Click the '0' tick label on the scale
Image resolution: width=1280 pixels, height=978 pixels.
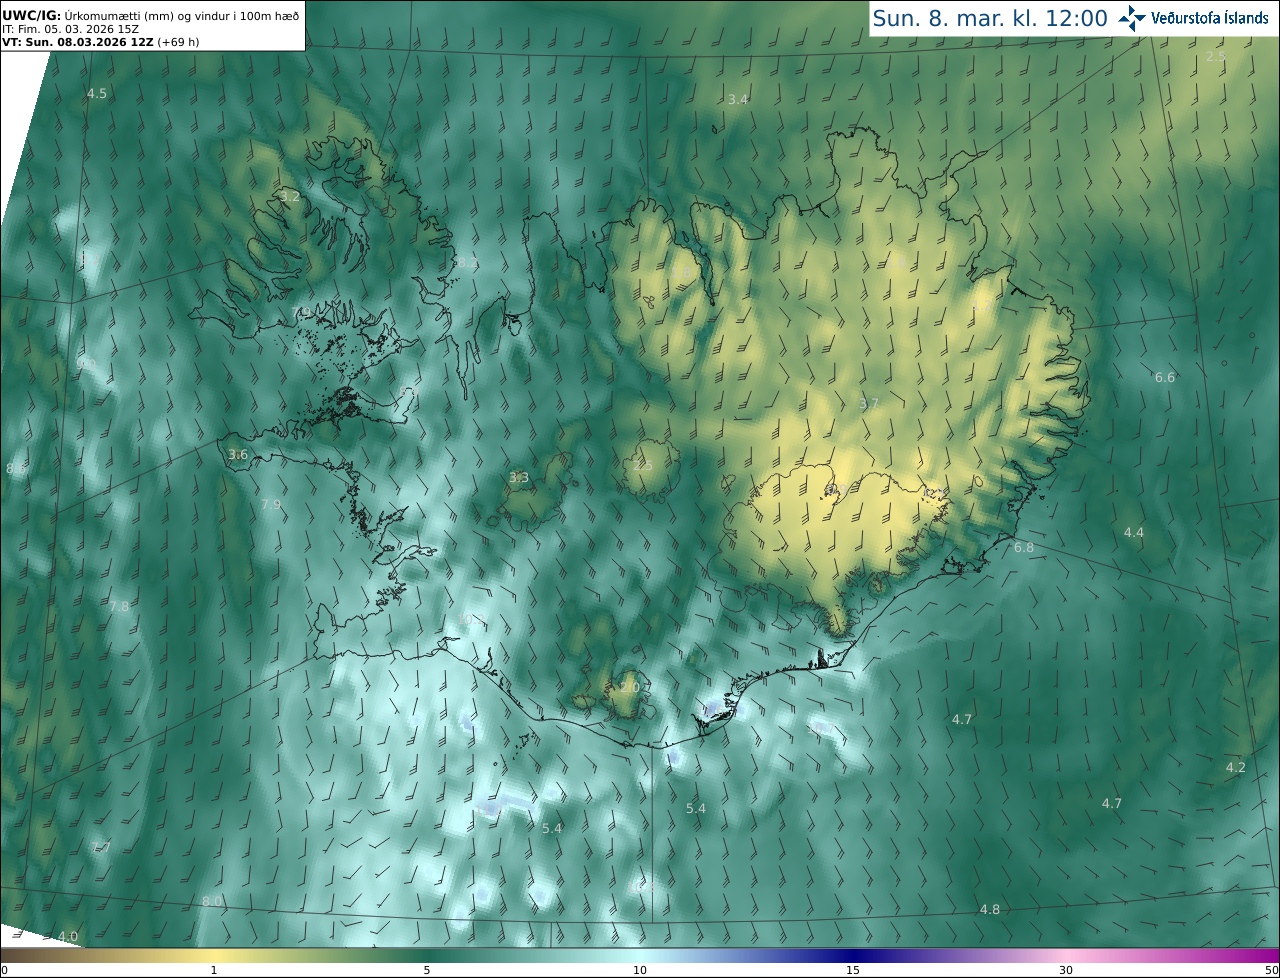tap(4, 970)
